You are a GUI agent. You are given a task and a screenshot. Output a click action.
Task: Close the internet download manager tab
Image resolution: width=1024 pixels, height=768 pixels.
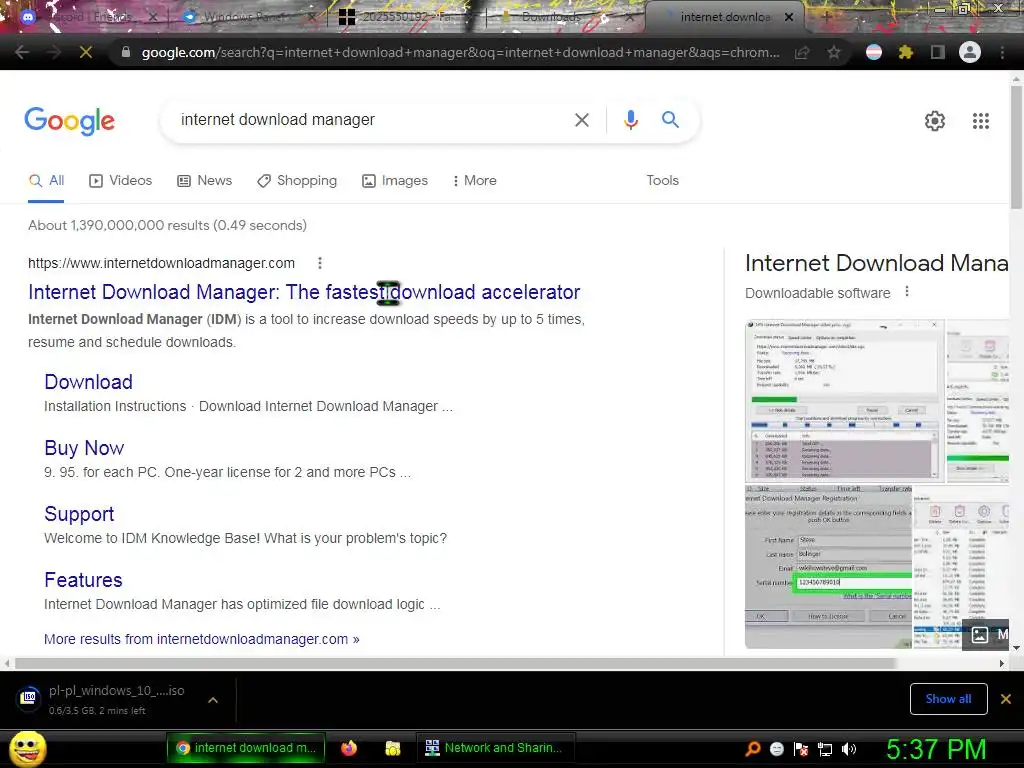coord(789,18)
